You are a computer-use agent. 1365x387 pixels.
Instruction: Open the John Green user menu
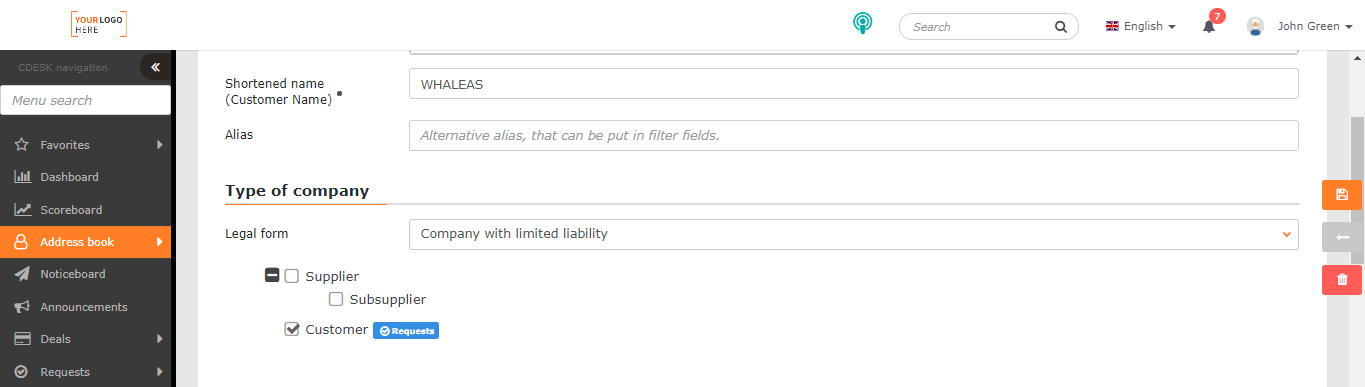[x=1299, y=27]
